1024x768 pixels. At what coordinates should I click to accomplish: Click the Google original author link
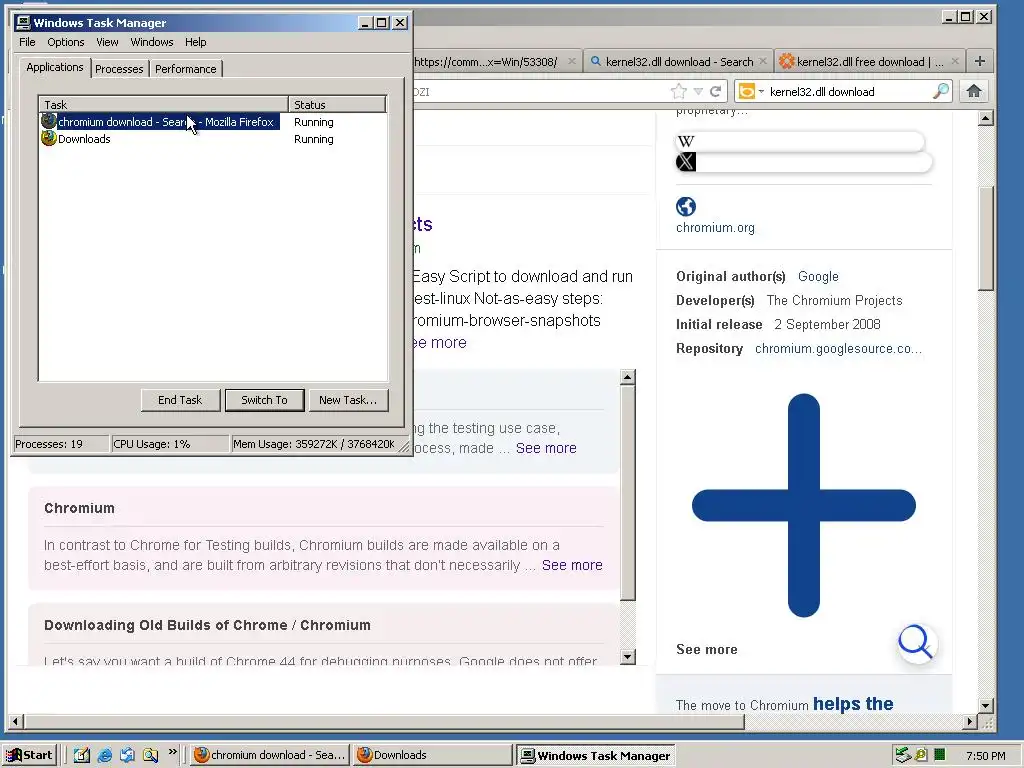click(818, 276)
